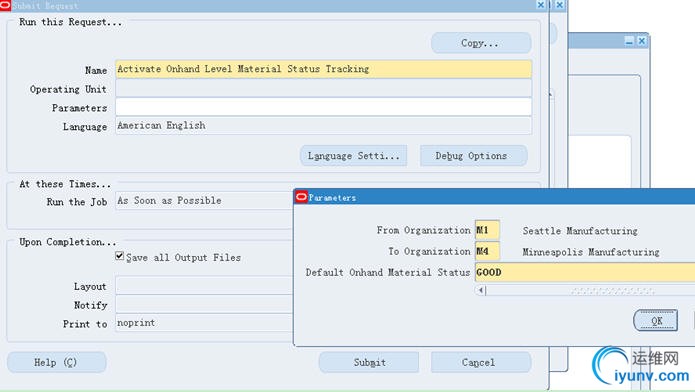Image resolution: width=695 pixels, height=392 pixels.
Task: Close the Submit Request window
Action: click(x=541, y=5)
